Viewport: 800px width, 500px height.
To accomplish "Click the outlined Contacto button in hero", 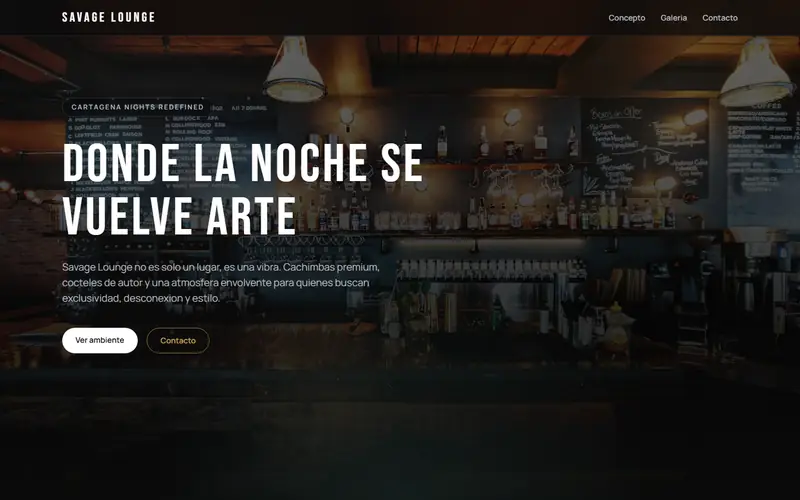I will coord(178,340).
